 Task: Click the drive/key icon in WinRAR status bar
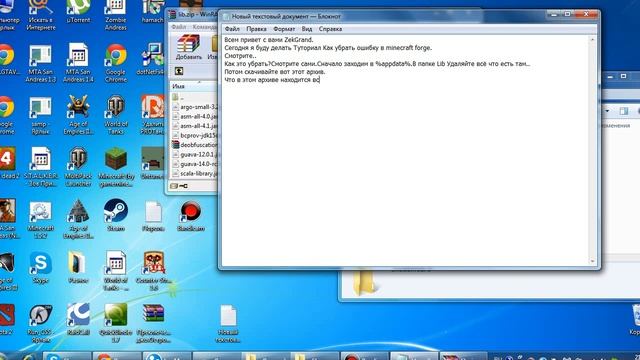click(x=179, y=186)
